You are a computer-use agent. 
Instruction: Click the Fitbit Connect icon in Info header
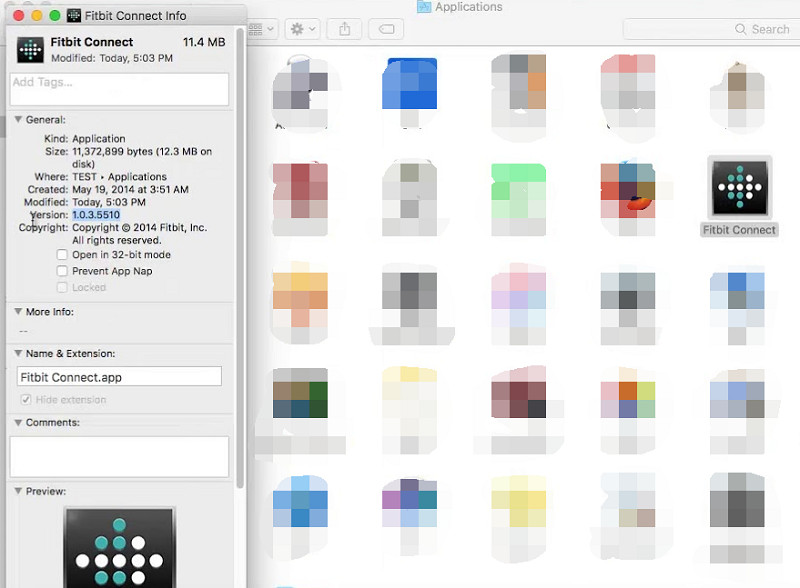(30, 50)
